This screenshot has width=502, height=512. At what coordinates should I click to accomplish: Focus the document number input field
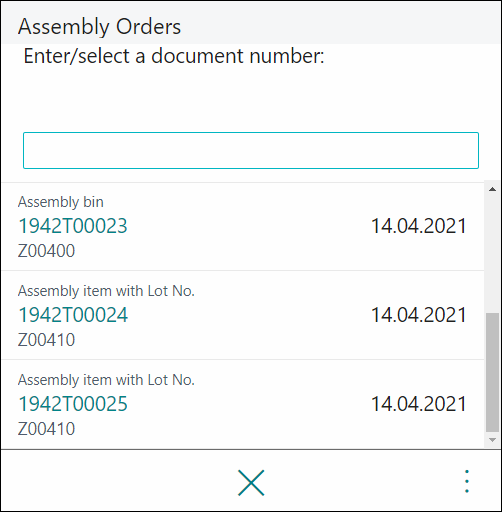tap(251, 150)
